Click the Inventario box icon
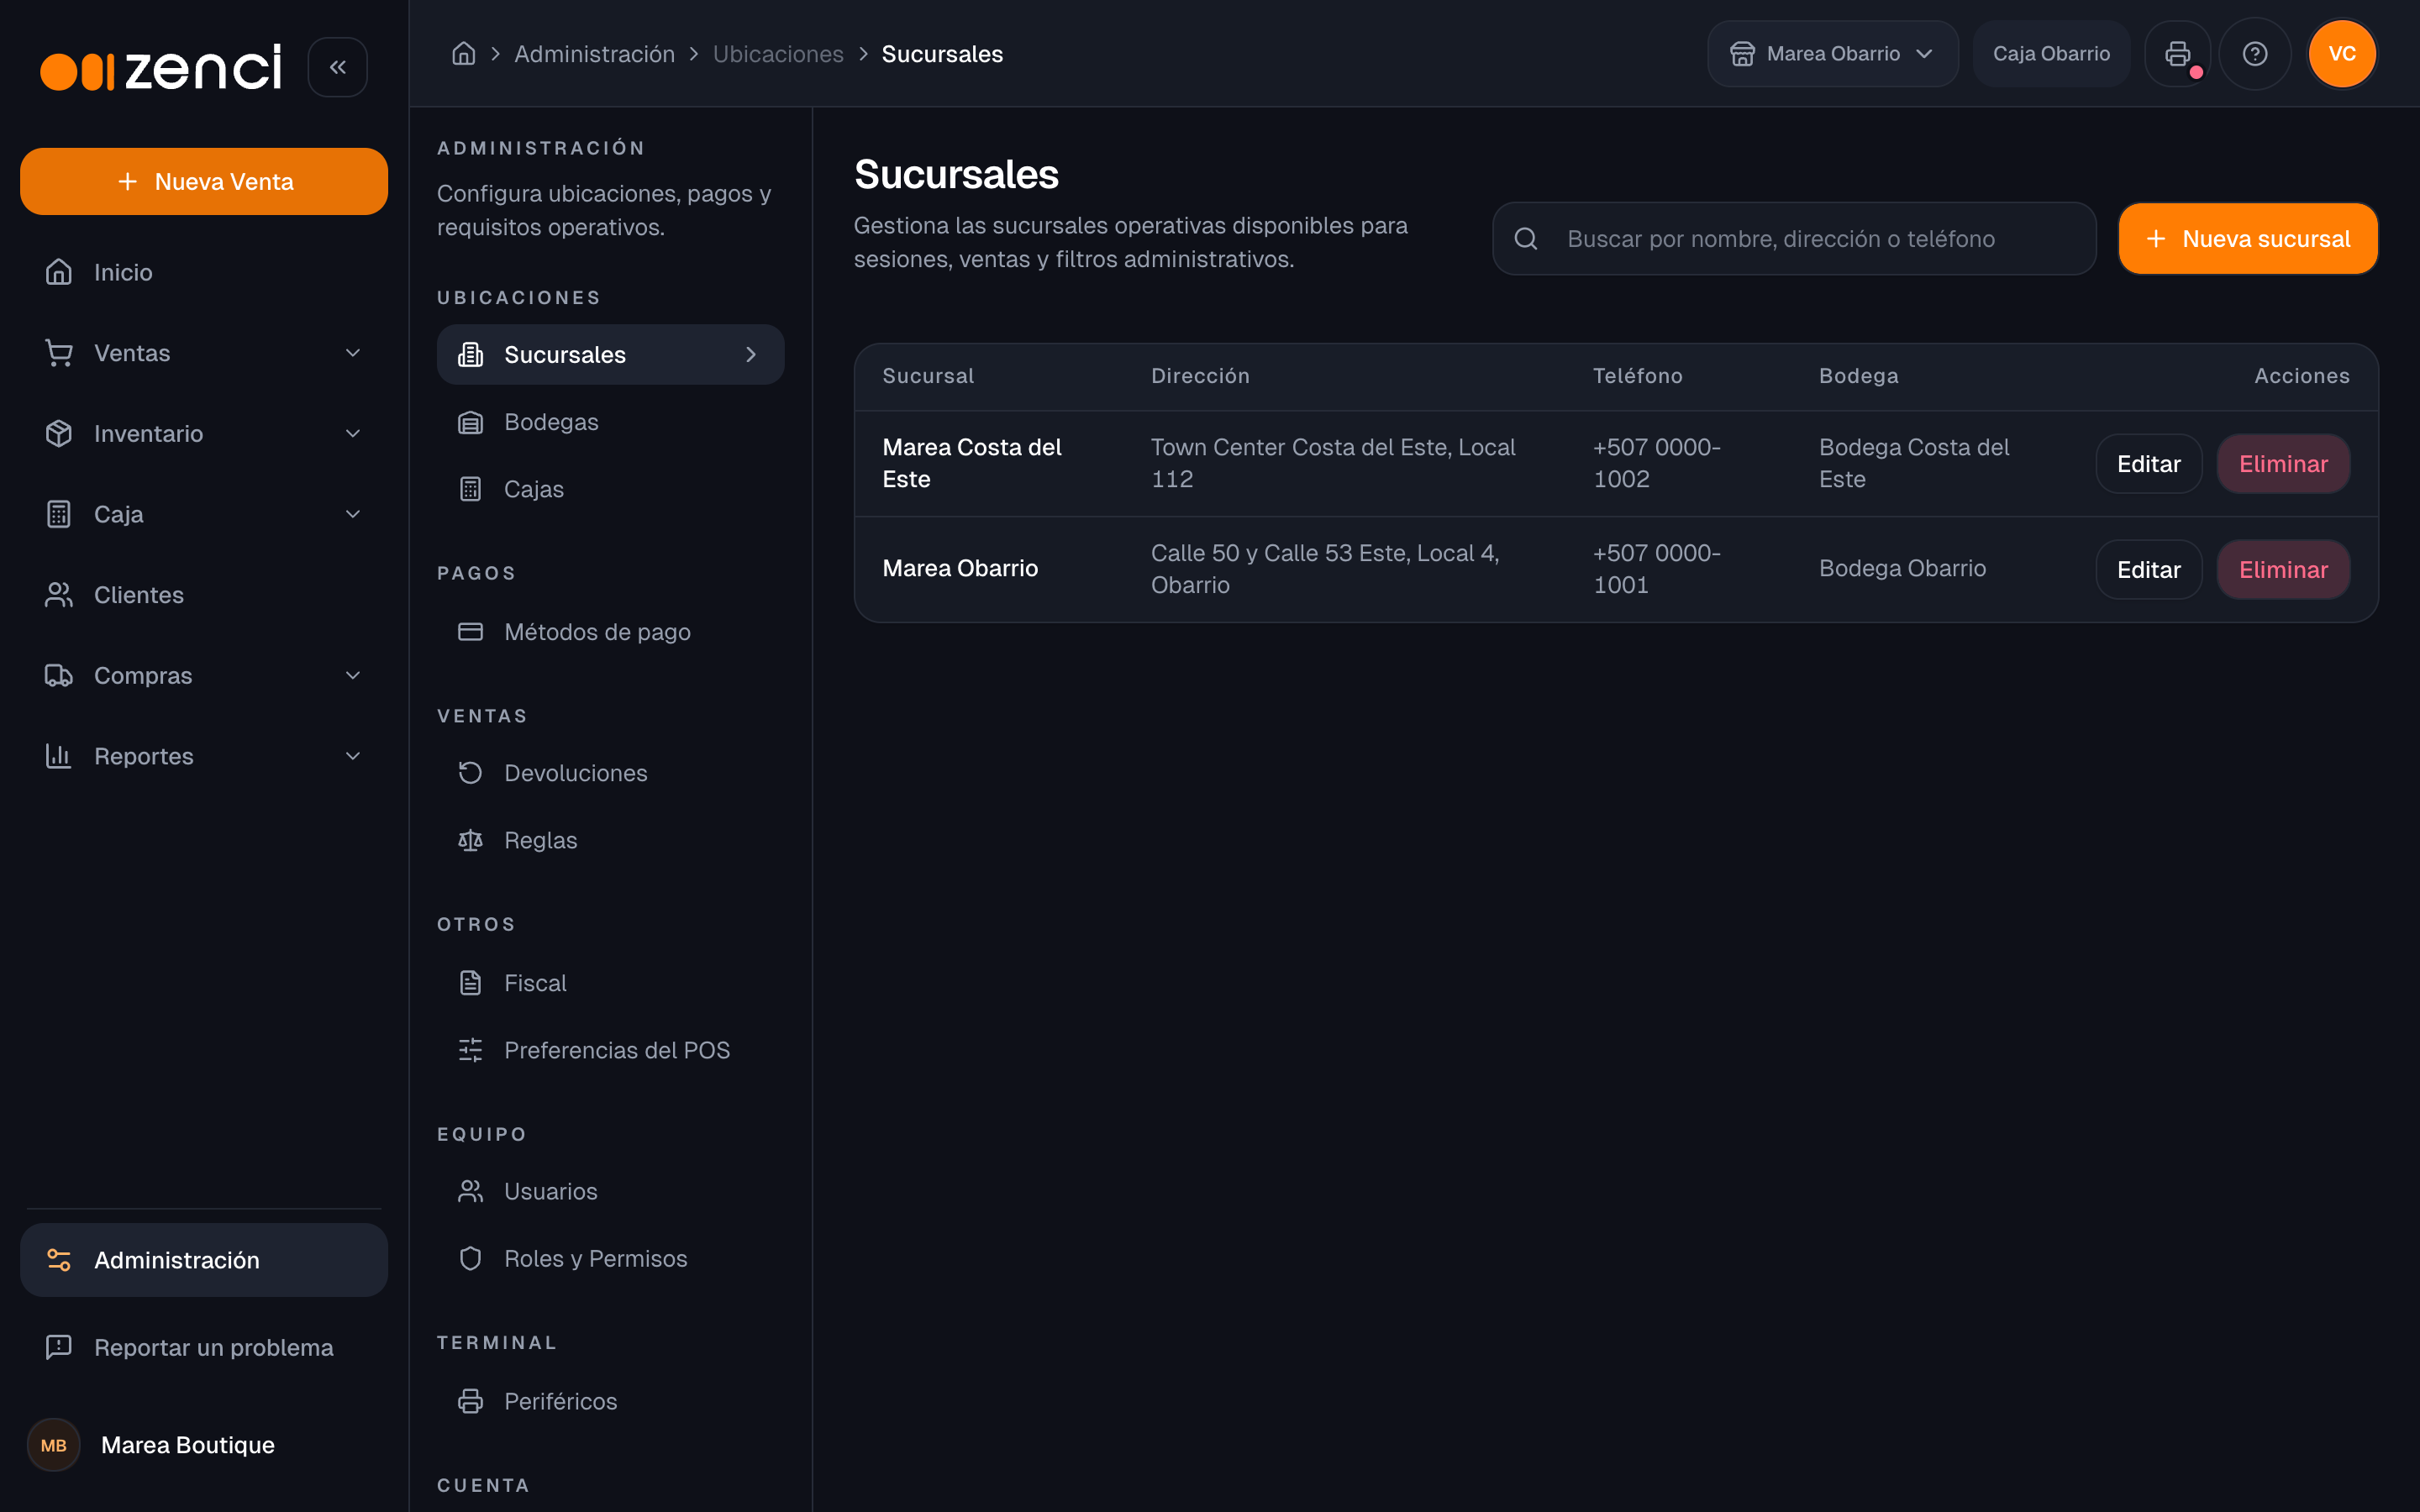Viewport: 2420px width, 1512px height. coord(59,433)
